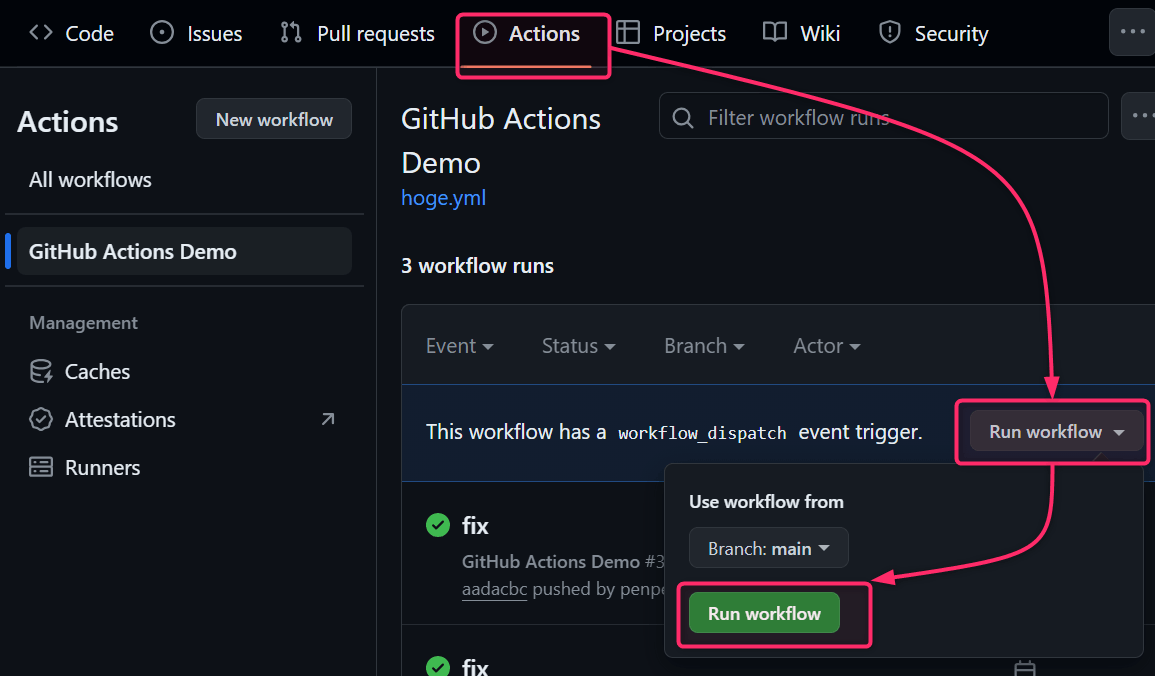
Task: Click the Runners server icon
Action: pos(41,467)
